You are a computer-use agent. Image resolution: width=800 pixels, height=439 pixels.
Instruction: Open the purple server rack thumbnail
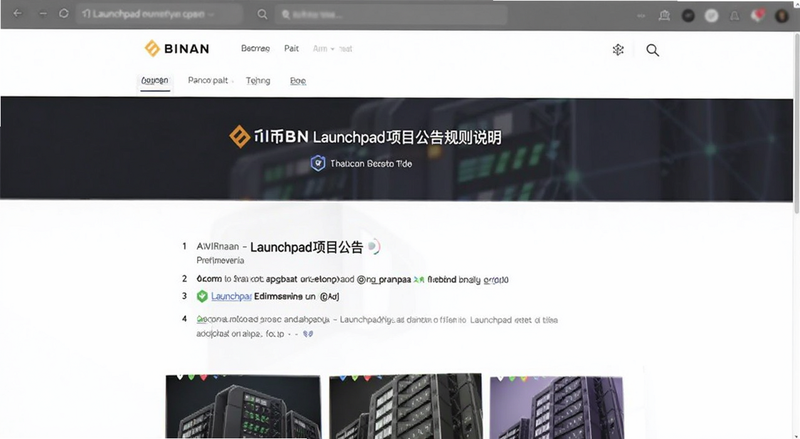pos(556,407)
